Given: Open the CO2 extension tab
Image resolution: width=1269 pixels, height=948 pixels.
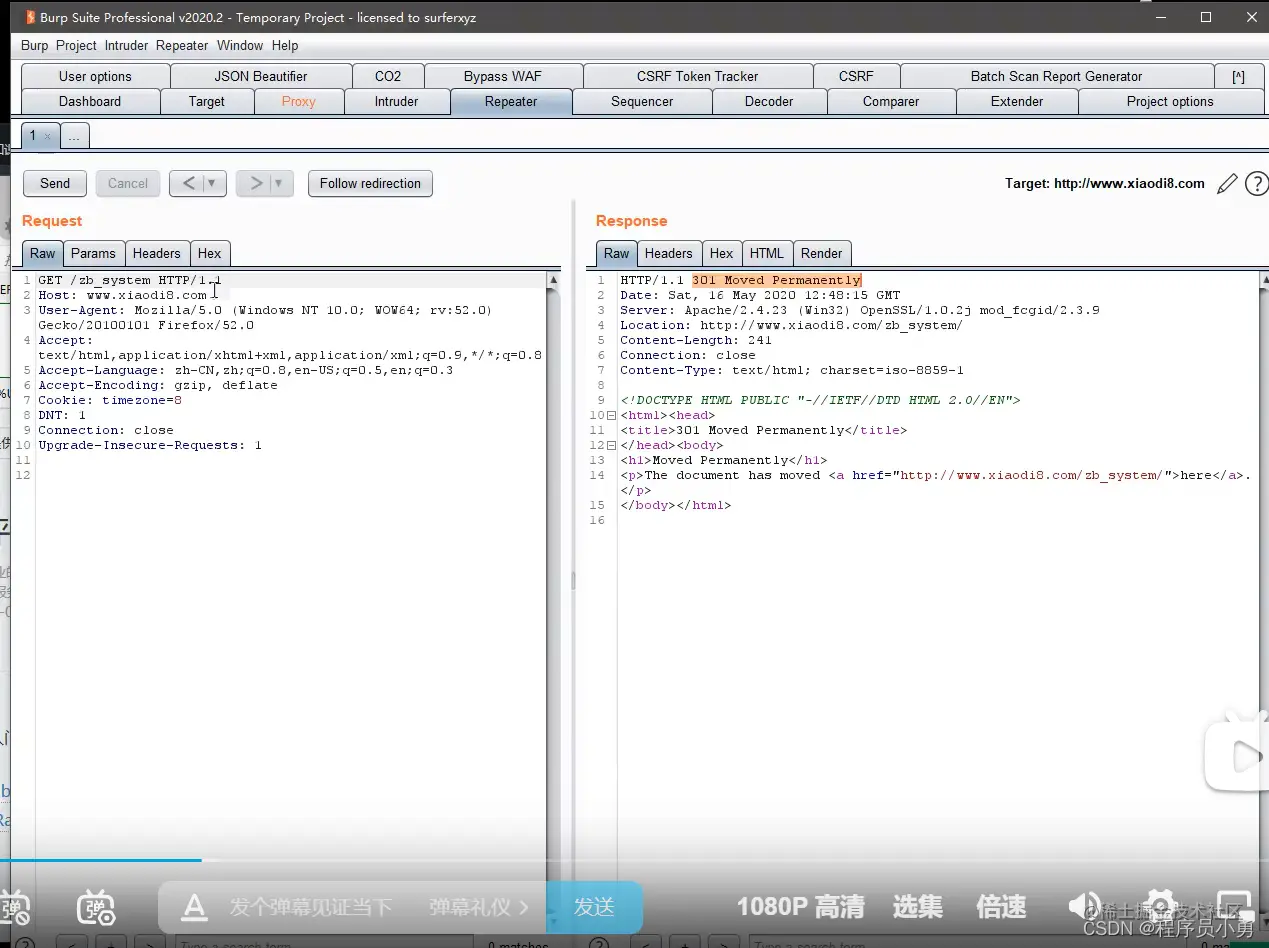Looking at the screenshot, I should [388, 76].
